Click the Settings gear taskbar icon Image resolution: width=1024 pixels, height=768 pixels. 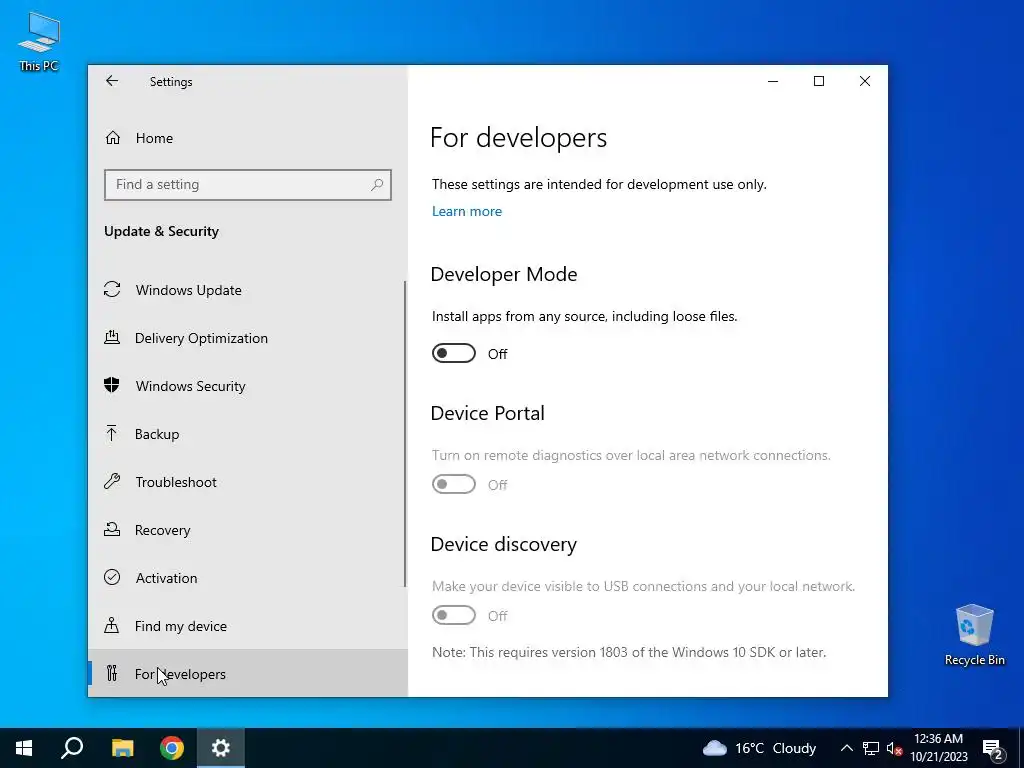[x=221, y=748]
